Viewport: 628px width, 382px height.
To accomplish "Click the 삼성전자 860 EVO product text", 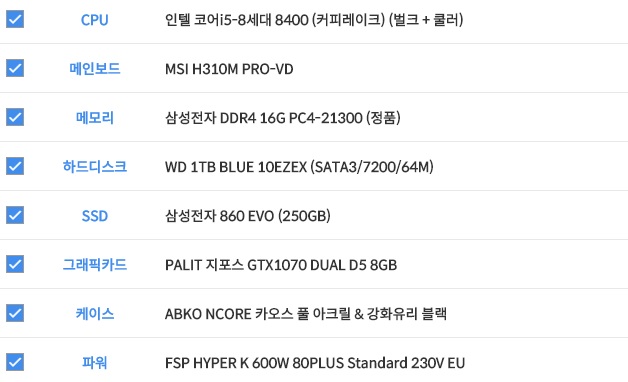I will pyautogui.click(x=248, y=216).
